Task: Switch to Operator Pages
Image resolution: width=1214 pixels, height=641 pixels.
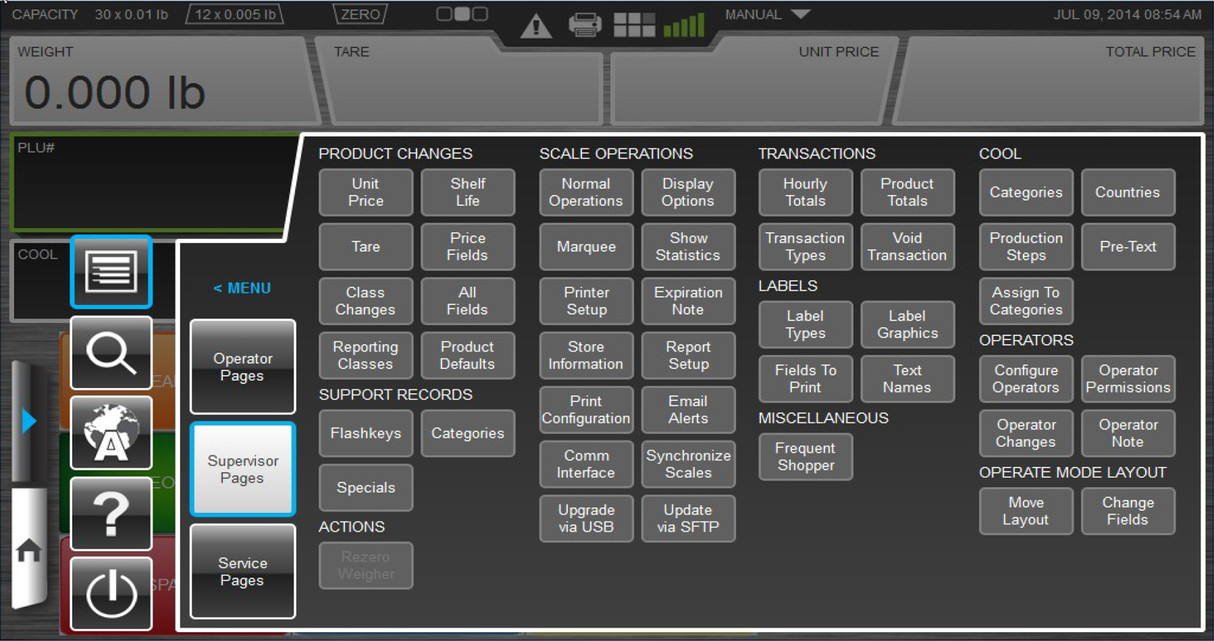Action: 242,366
